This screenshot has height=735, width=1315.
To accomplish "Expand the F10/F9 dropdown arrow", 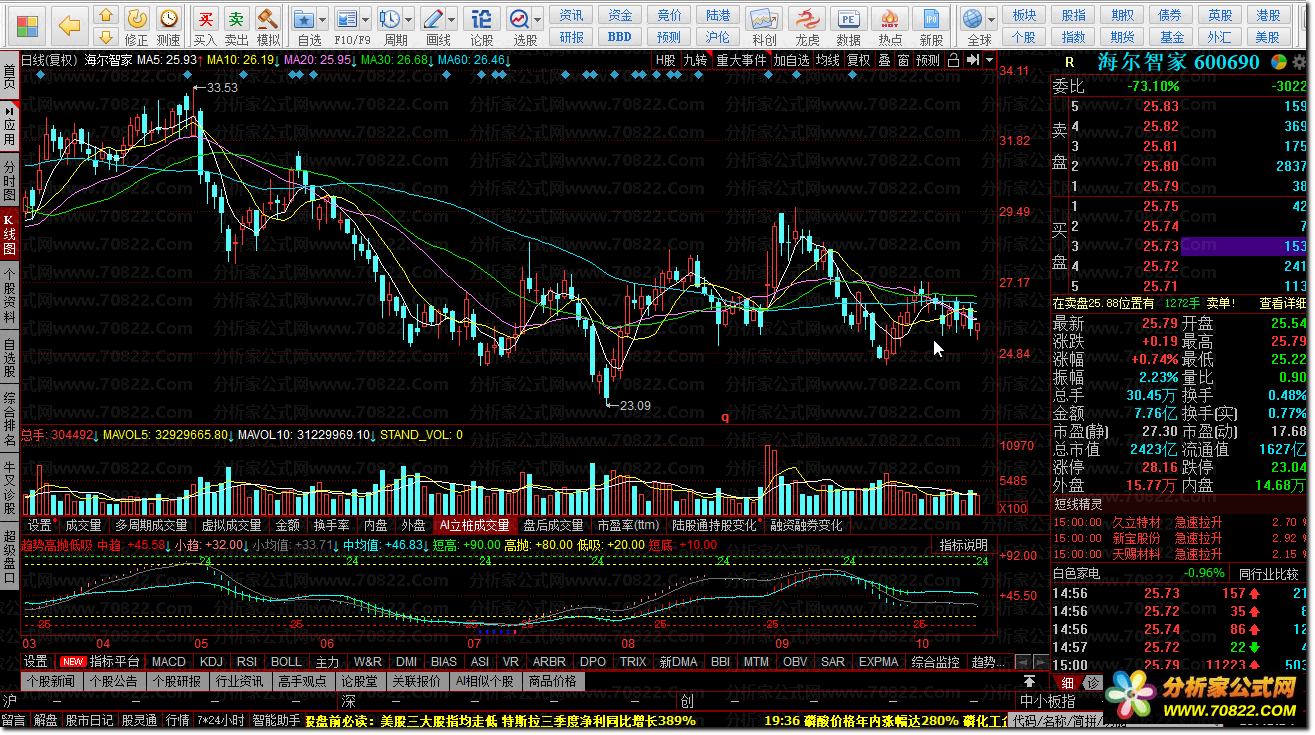I will pyautogui.click(x=366, y=20).
